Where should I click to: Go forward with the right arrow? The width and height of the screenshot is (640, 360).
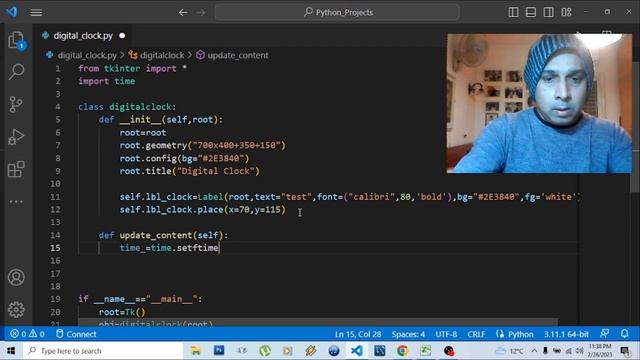point(201,13)
